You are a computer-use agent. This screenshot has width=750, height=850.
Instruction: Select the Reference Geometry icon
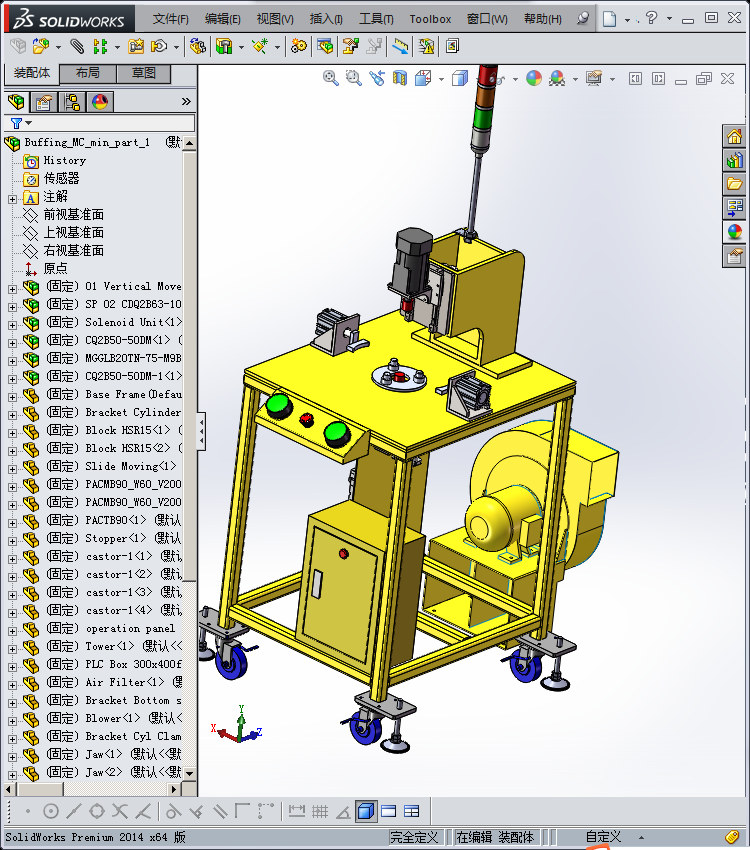click(260, 47)
